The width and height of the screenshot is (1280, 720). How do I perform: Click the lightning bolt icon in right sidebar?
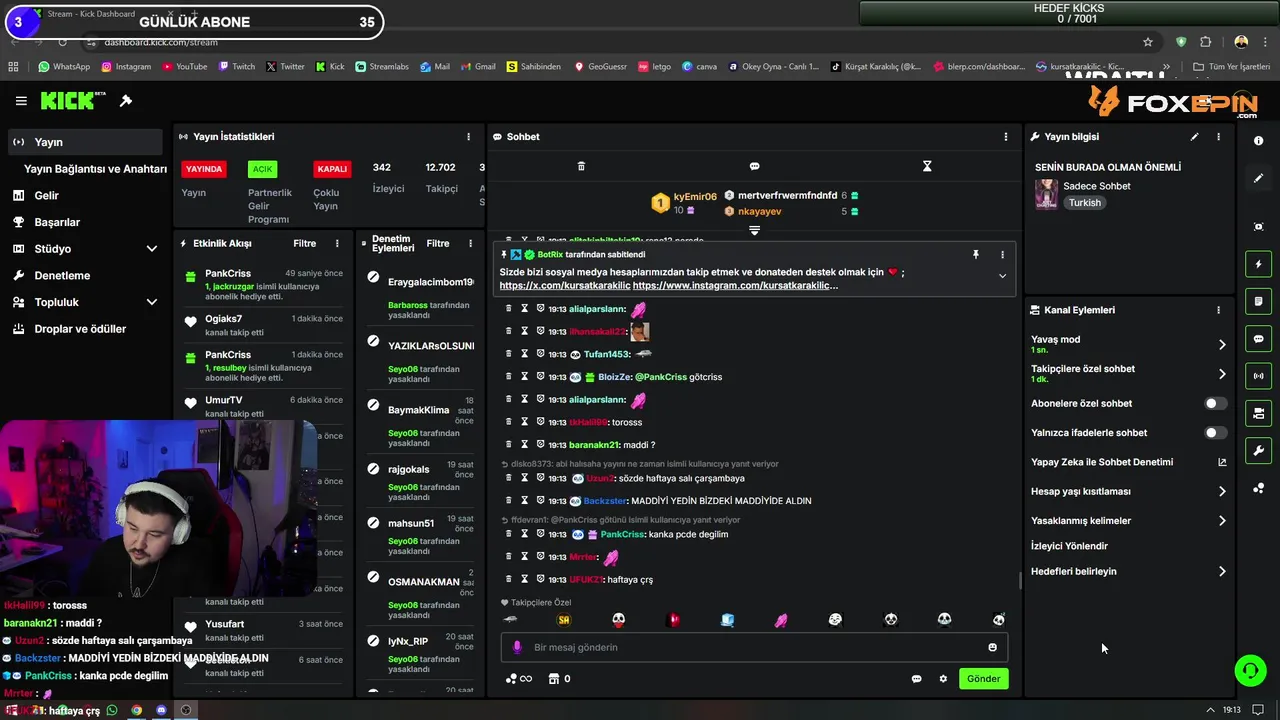(1258, 264)
